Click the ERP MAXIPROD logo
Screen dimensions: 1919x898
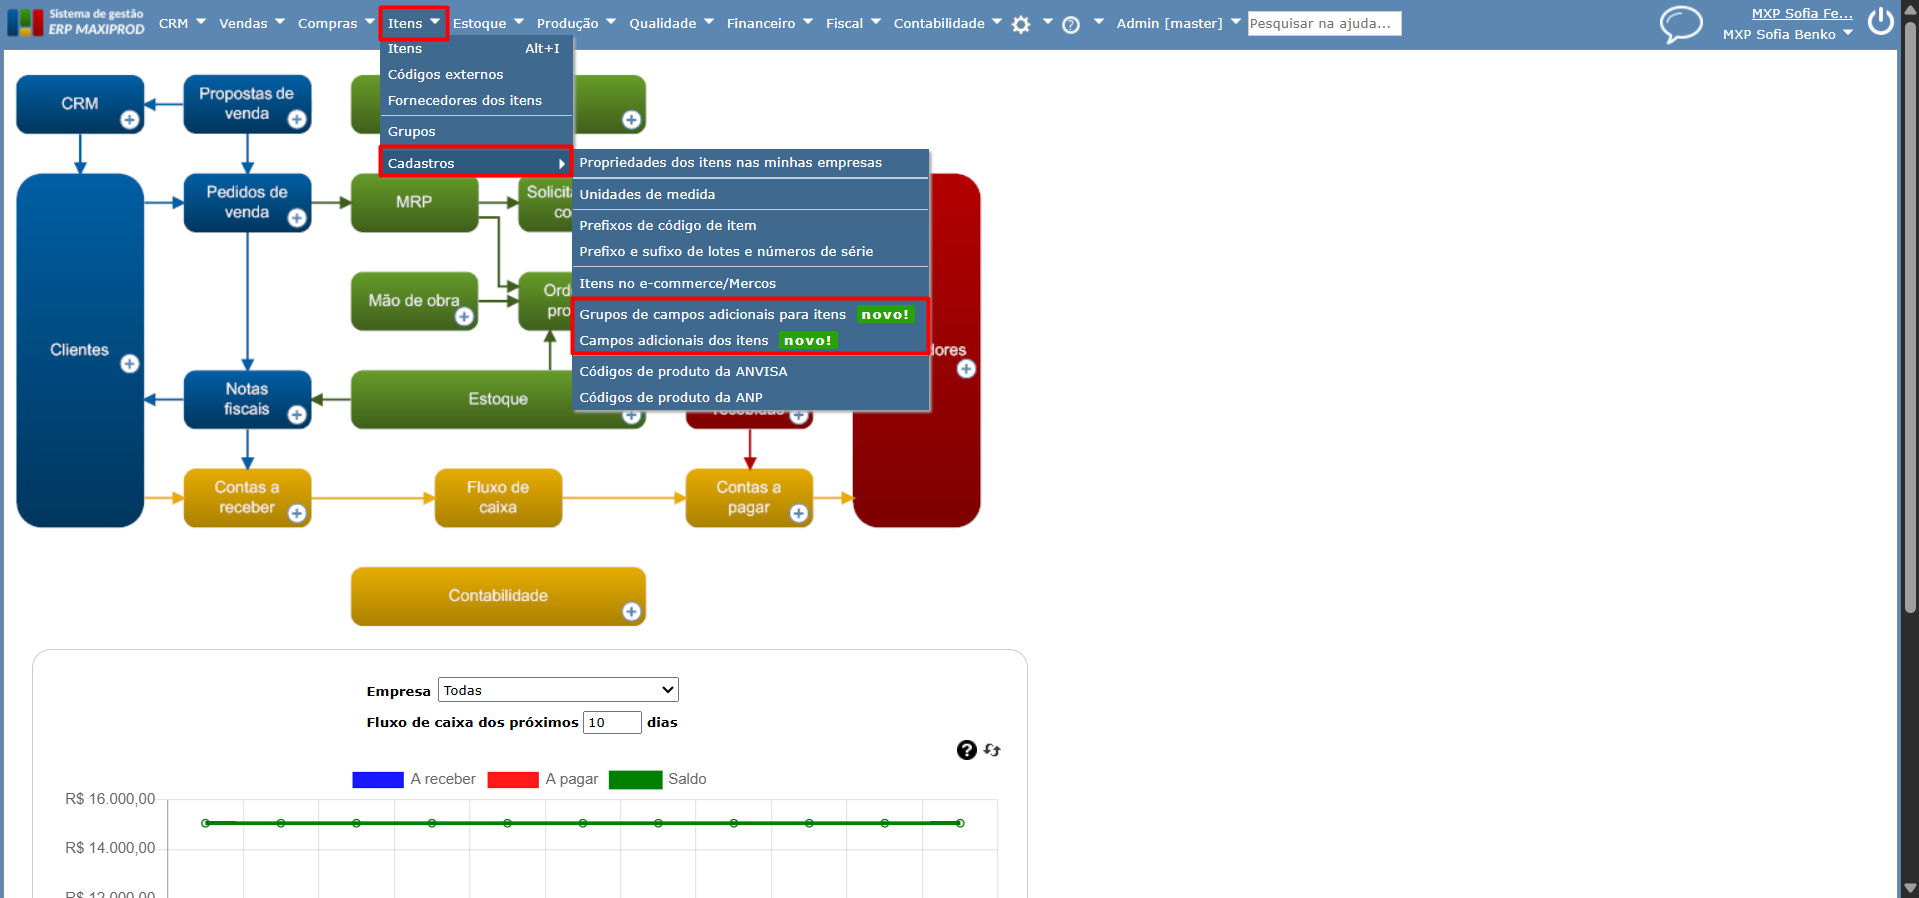[76, 22]
